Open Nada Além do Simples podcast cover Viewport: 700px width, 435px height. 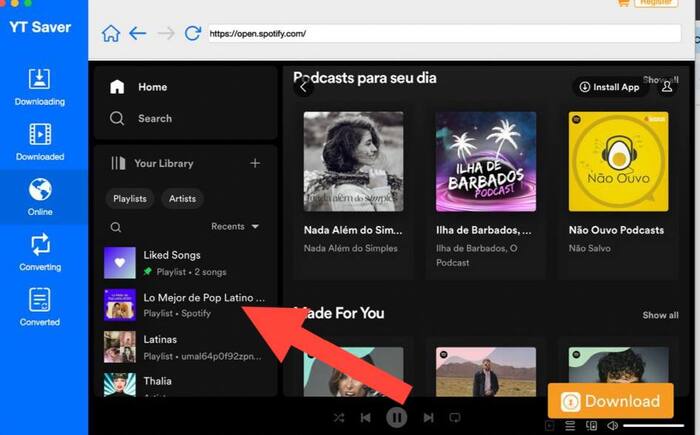[x=354, y=162]
